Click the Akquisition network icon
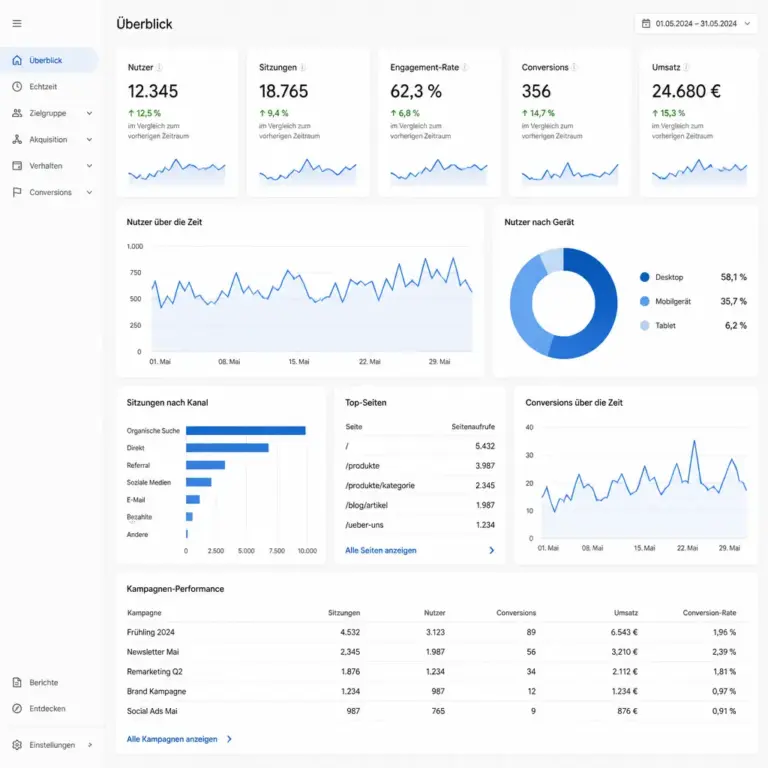 tap(17, 140)
